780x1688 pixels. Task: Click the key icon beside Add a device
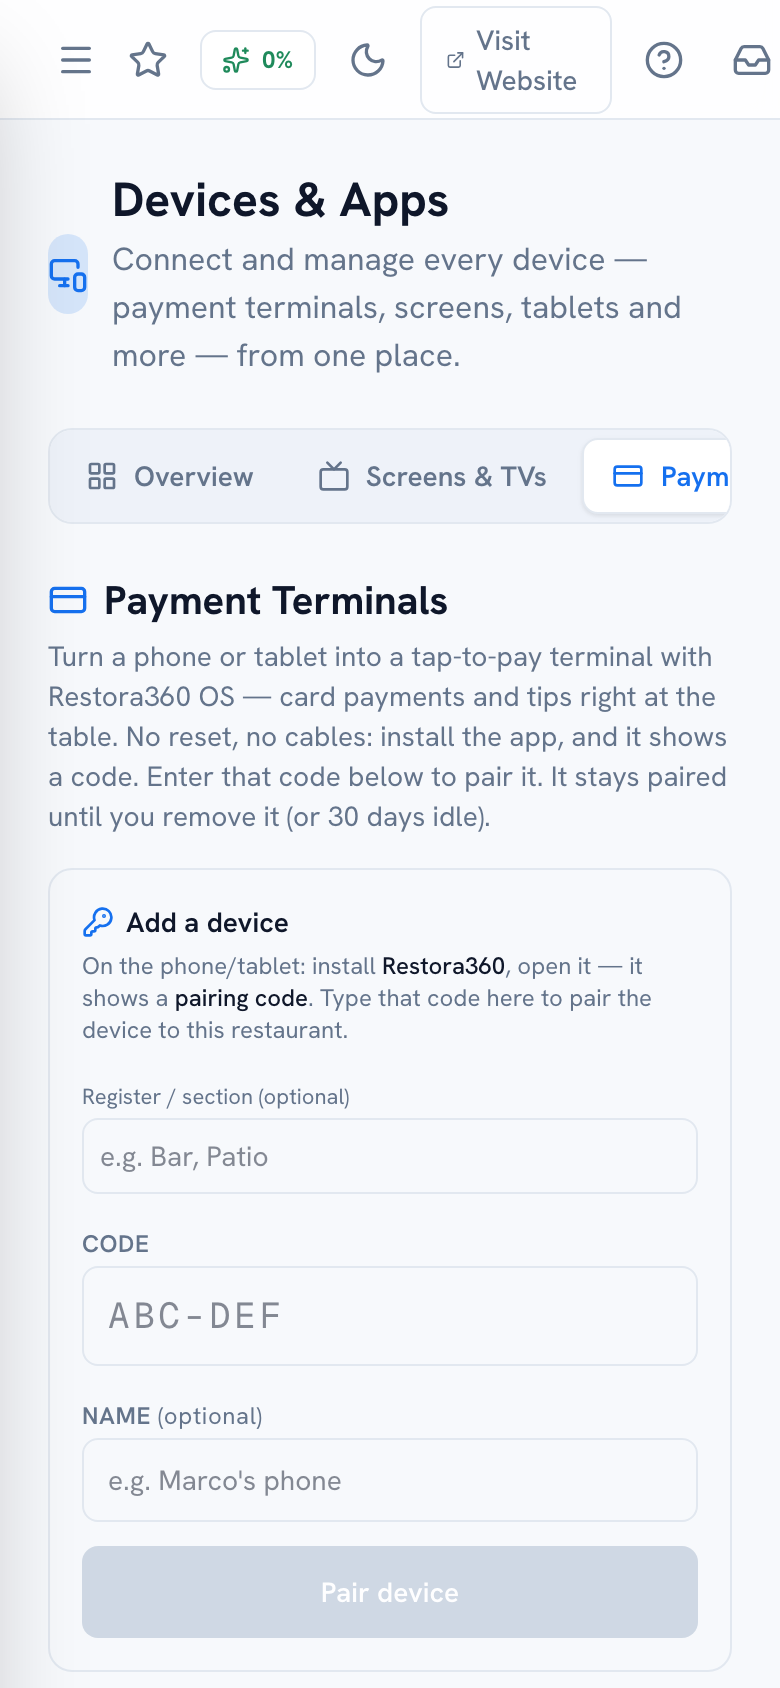(97, 922)
